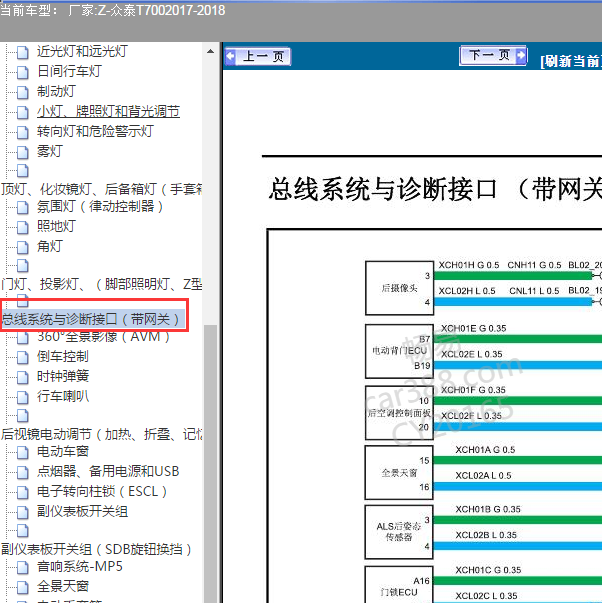Click the 电动背门ECU component box

click(399, 351)
